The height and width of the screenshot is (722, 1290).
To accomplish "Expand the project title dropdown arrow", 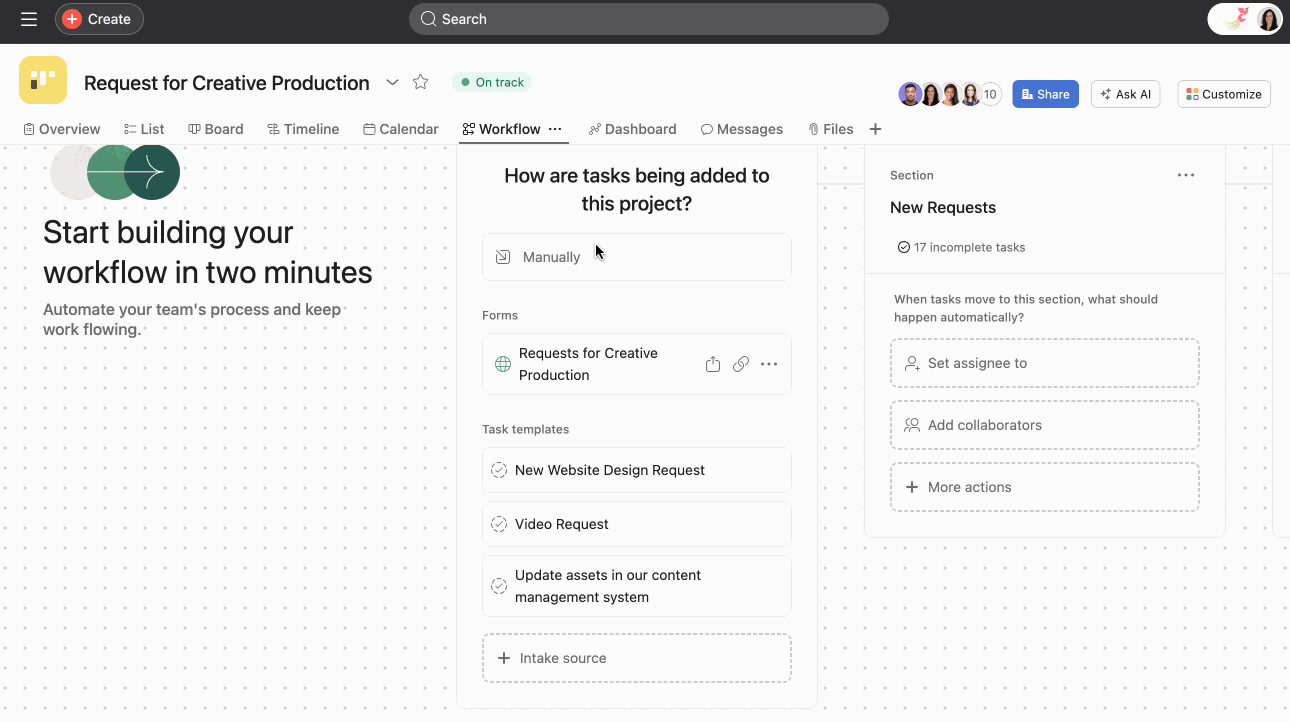I will pos(392,83).
